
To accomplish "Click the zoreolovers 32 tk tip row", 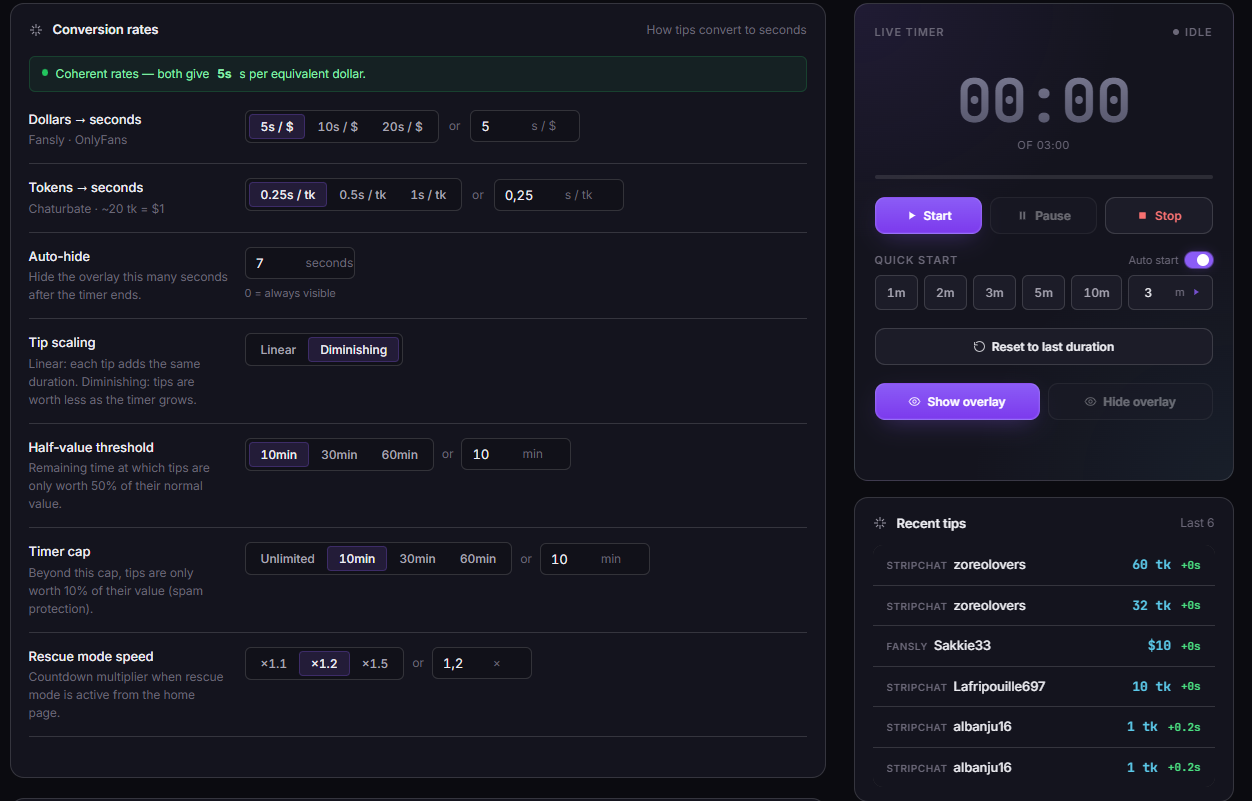I will coord(1044,606).
